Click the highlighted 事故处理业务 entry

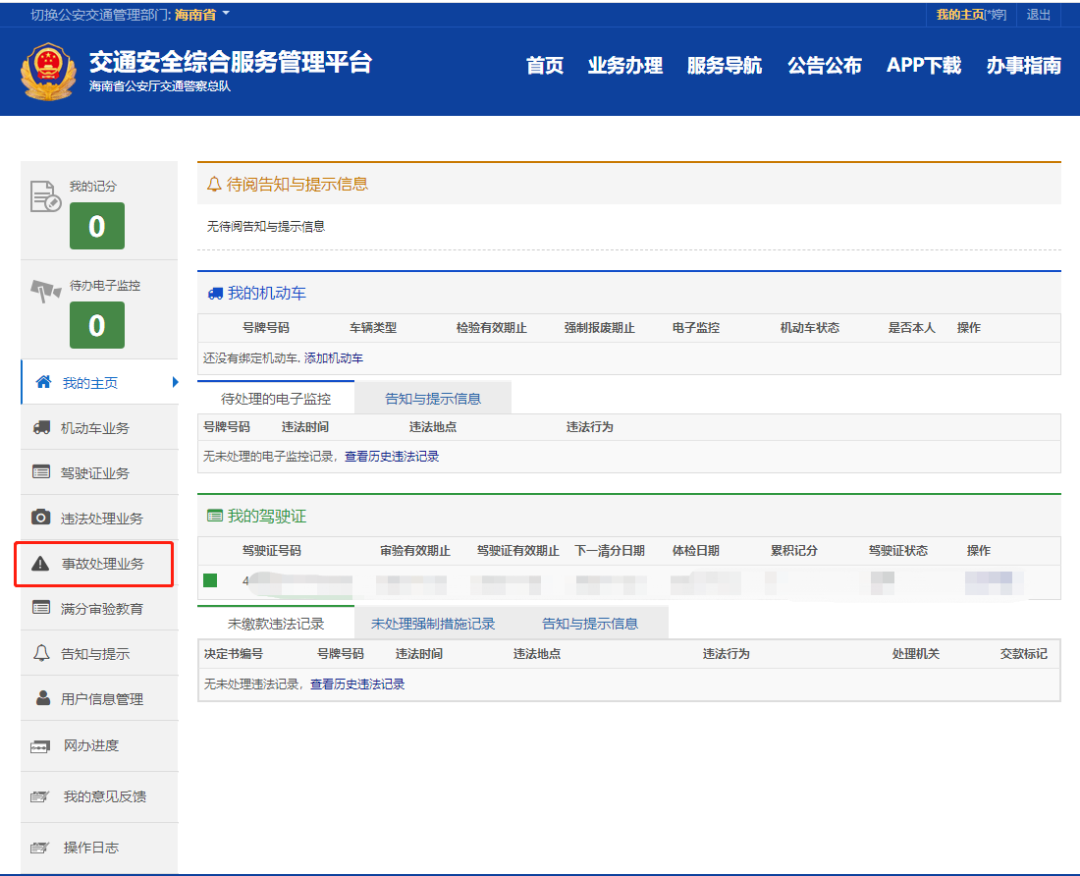pos(97,564)
